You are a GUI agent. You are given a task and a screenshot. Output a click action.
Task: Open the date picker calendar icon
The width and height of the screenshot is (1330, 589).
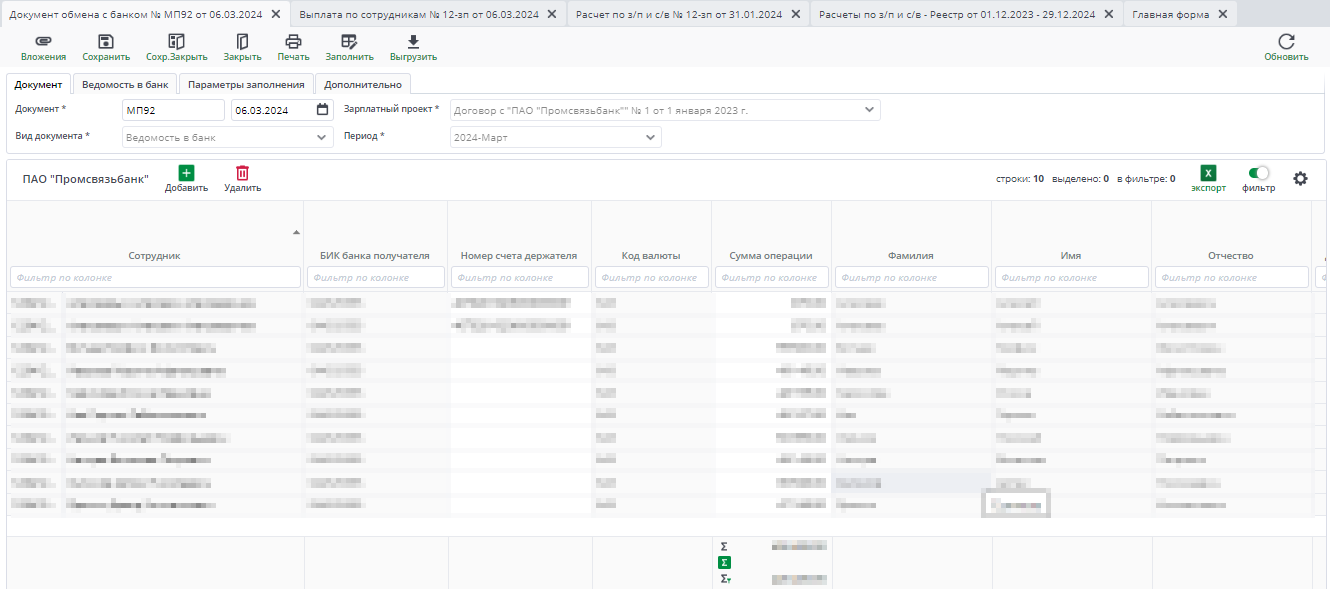pos(322,110)
